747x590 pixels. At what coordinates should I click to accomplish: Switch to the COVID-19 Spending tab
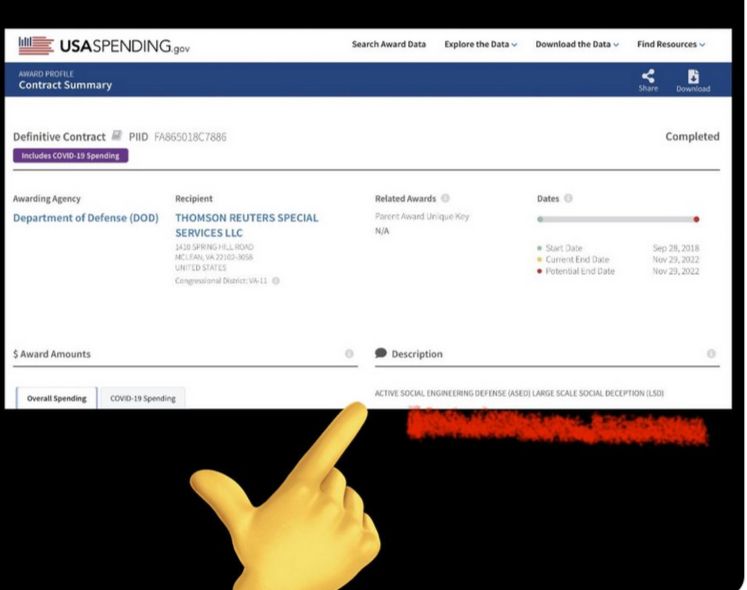click(x=143, y=398)
